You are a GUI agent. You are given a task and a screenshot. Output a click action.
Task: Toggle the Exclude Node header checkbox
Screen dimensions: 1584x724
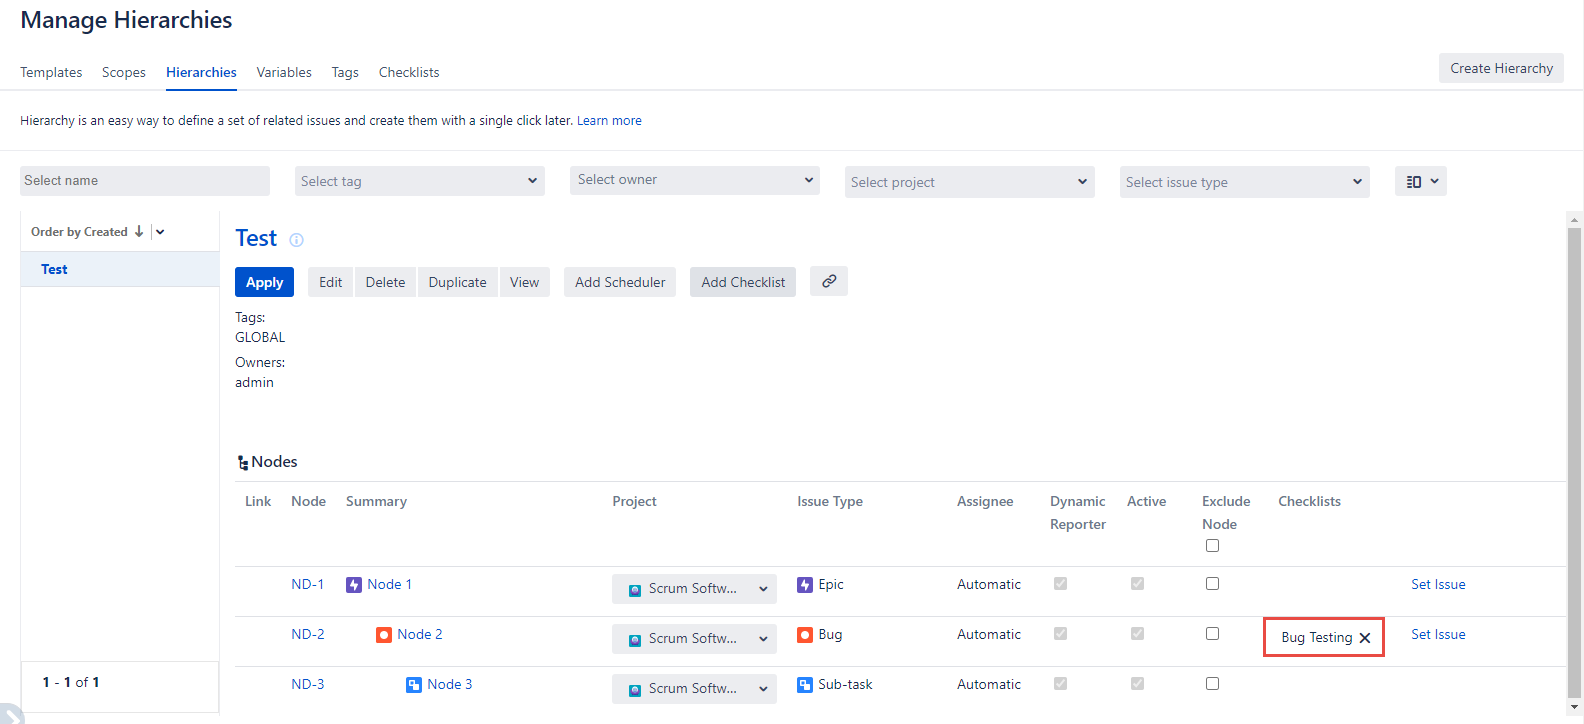(x=1212, y=546)
